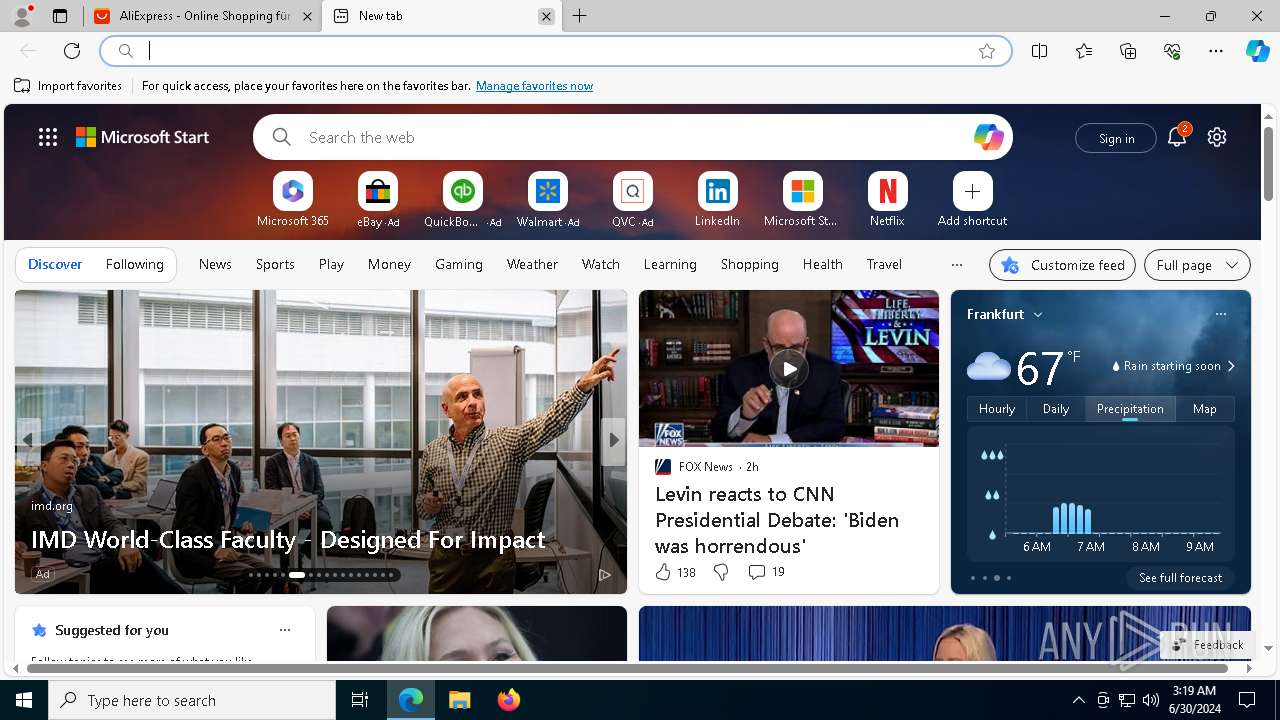
Task: Click the horizontal page scrollbar
Action: 627,668
